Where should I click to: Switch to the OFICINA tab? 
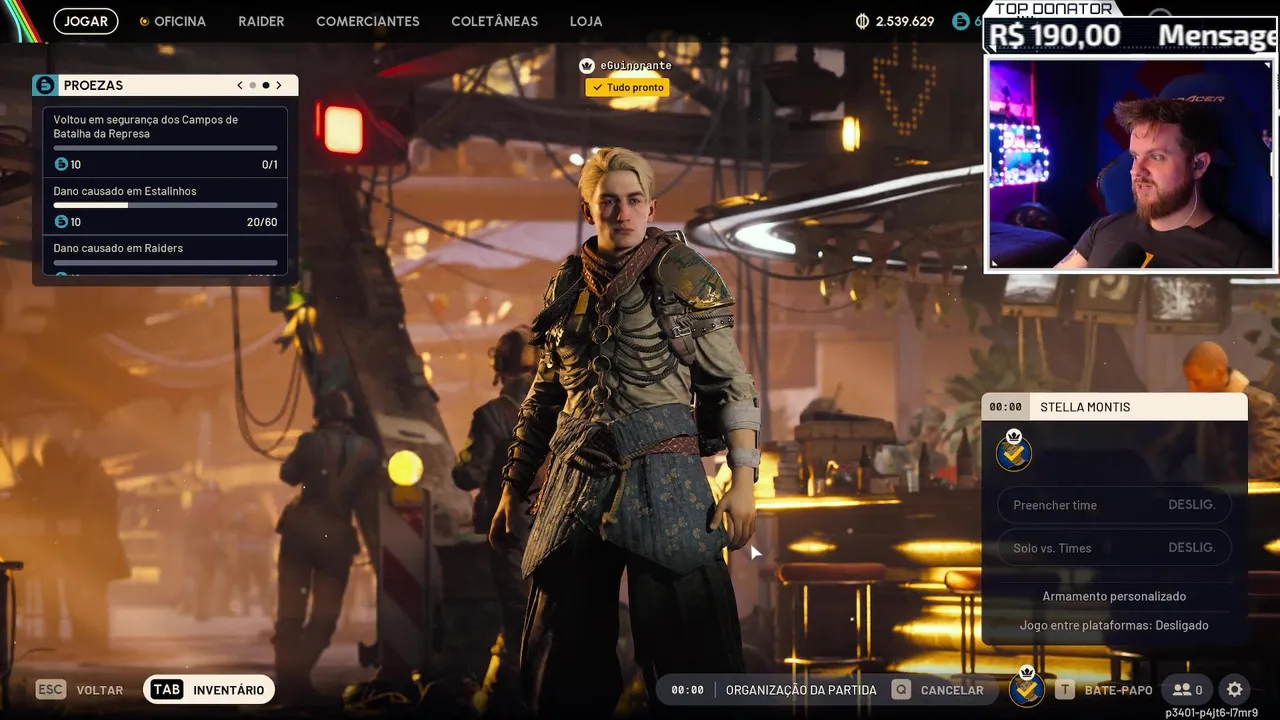click(180, 21)
